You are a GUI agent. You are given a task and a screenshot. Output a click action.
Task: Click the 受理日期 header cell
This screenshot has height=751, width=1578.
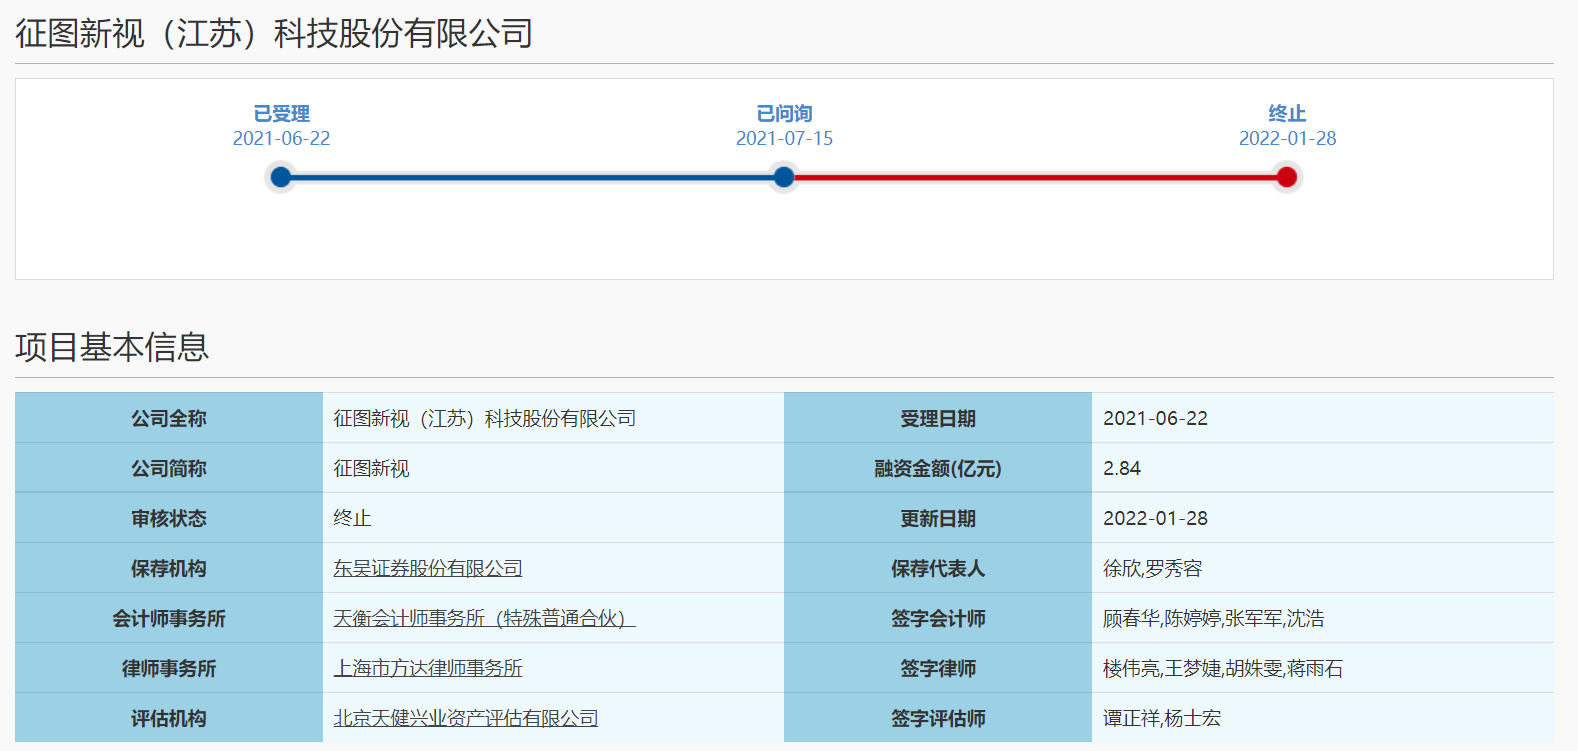point(938,418)
